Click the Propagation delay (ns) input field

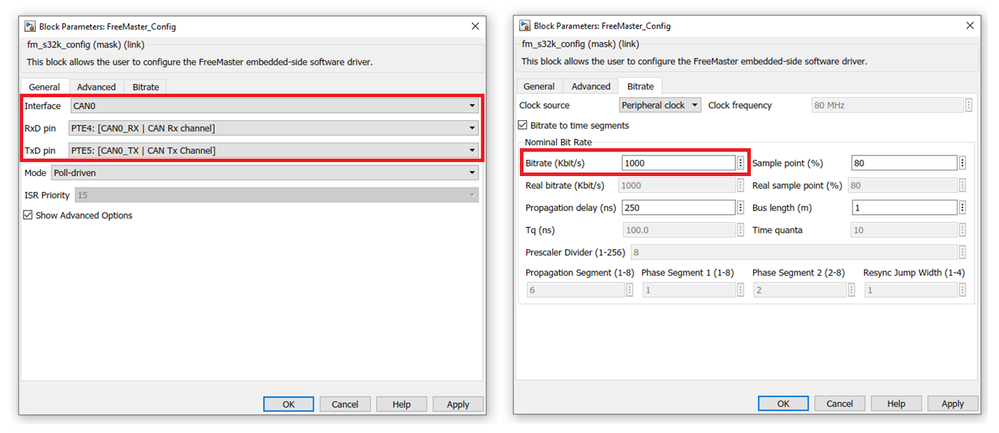678,208
